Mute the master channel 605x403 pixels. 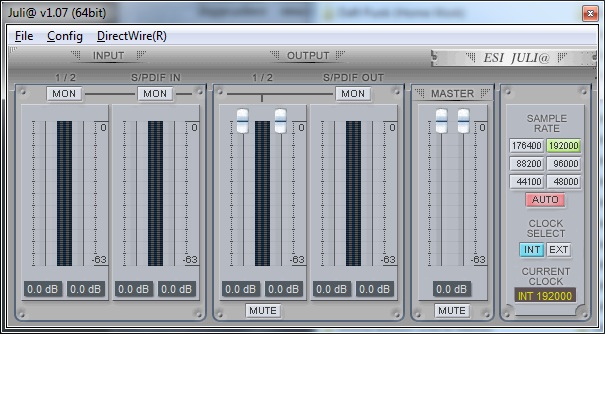pyautogui.click(x=452, y=311)
